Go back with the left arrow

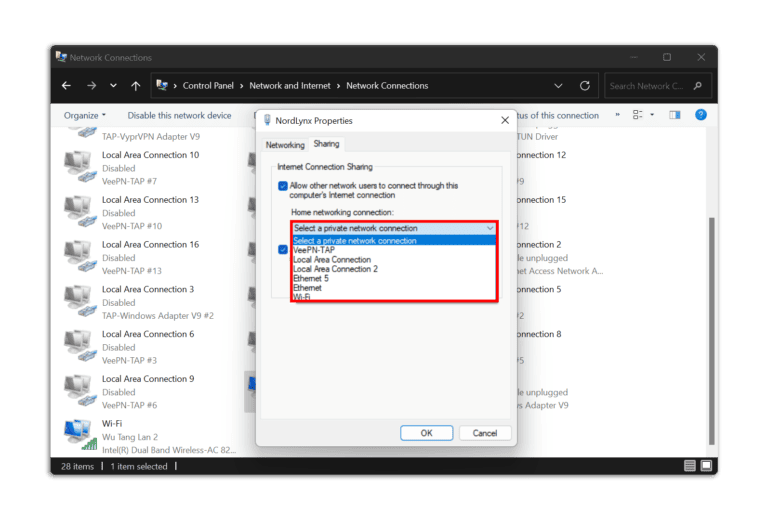tap(67, 86)
